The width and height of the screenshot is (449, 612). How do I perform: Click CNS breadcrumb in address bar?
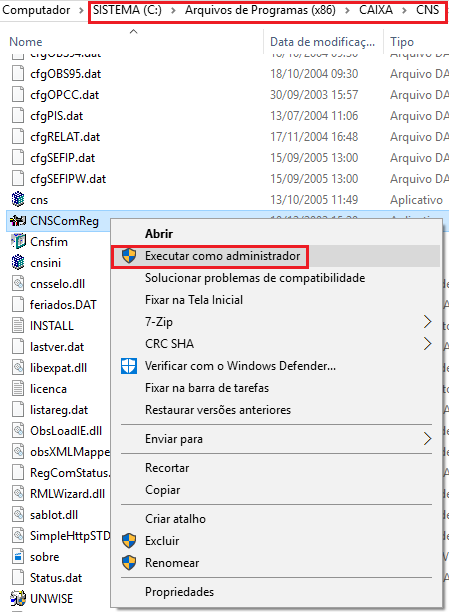tap(427, 10)
